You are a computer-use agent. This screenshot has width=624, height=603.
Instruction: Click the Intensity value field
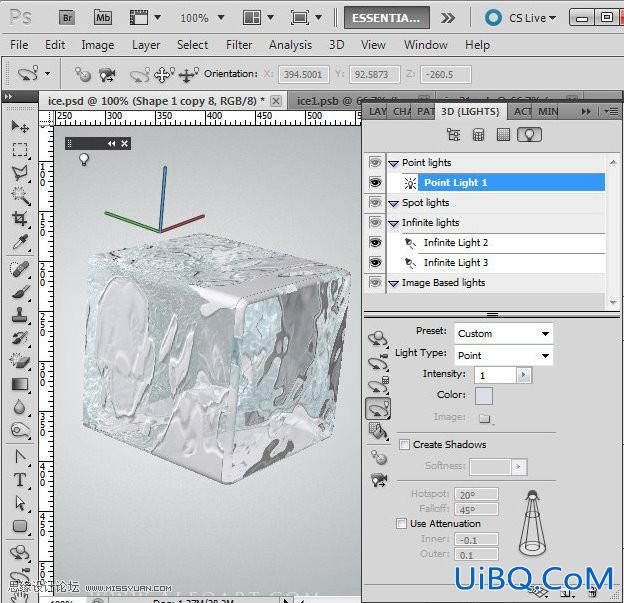[x=495, y=375]
